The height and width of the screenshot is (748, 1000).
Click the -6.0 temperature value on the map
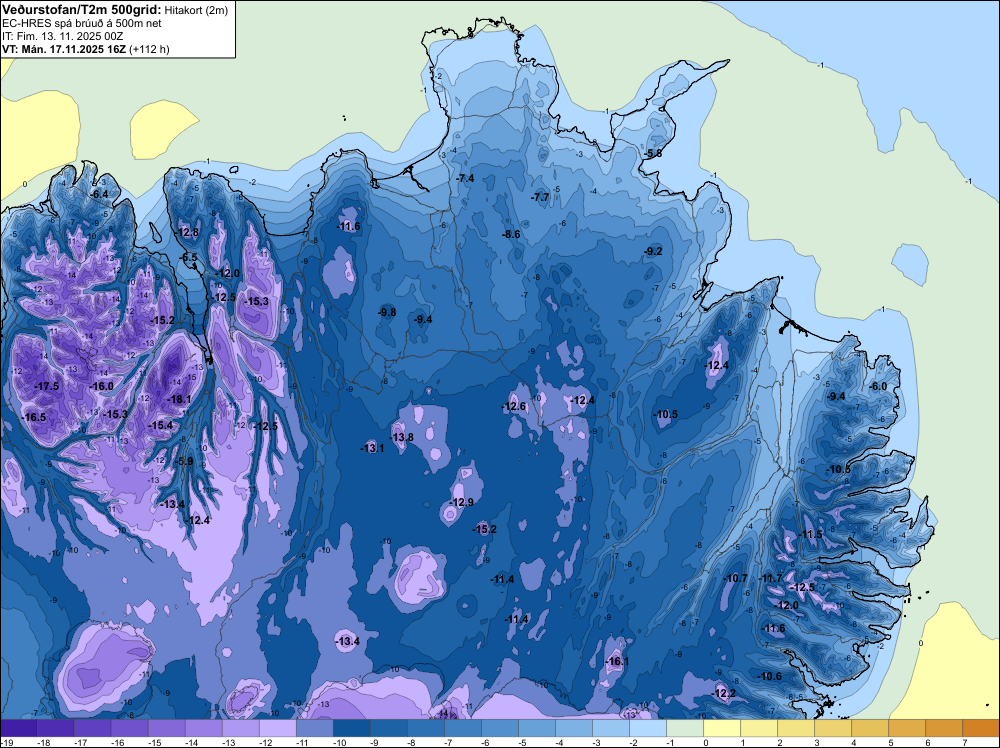tap(878, 386)
